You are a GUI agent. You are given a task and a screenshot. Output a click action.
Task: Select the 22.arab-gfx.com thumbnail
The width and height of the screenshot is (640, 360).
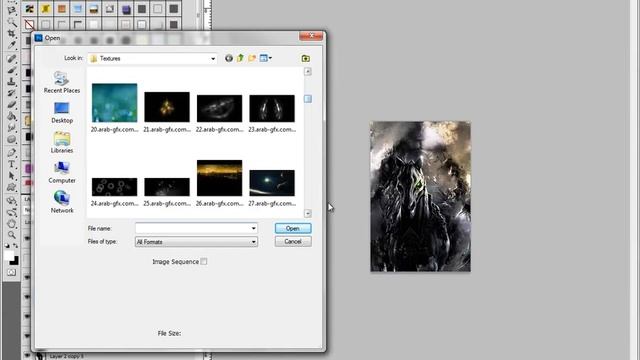219,108
